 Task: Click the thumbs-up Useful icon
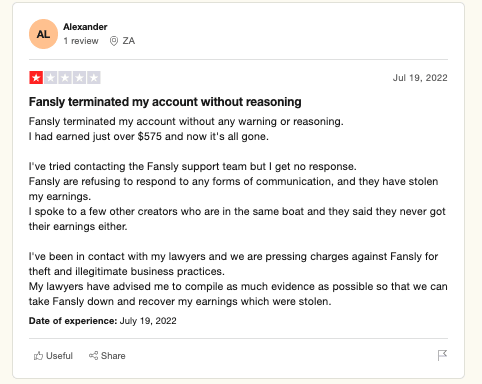click(x=38, y=356)
